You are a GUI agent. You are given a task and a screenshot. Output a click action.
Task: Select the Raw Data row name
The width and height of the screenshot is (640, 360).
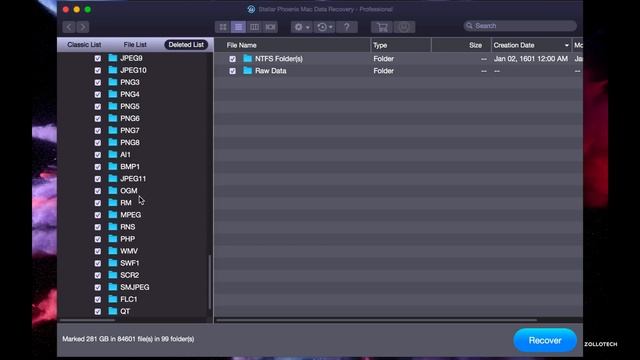tap(271, 71)
